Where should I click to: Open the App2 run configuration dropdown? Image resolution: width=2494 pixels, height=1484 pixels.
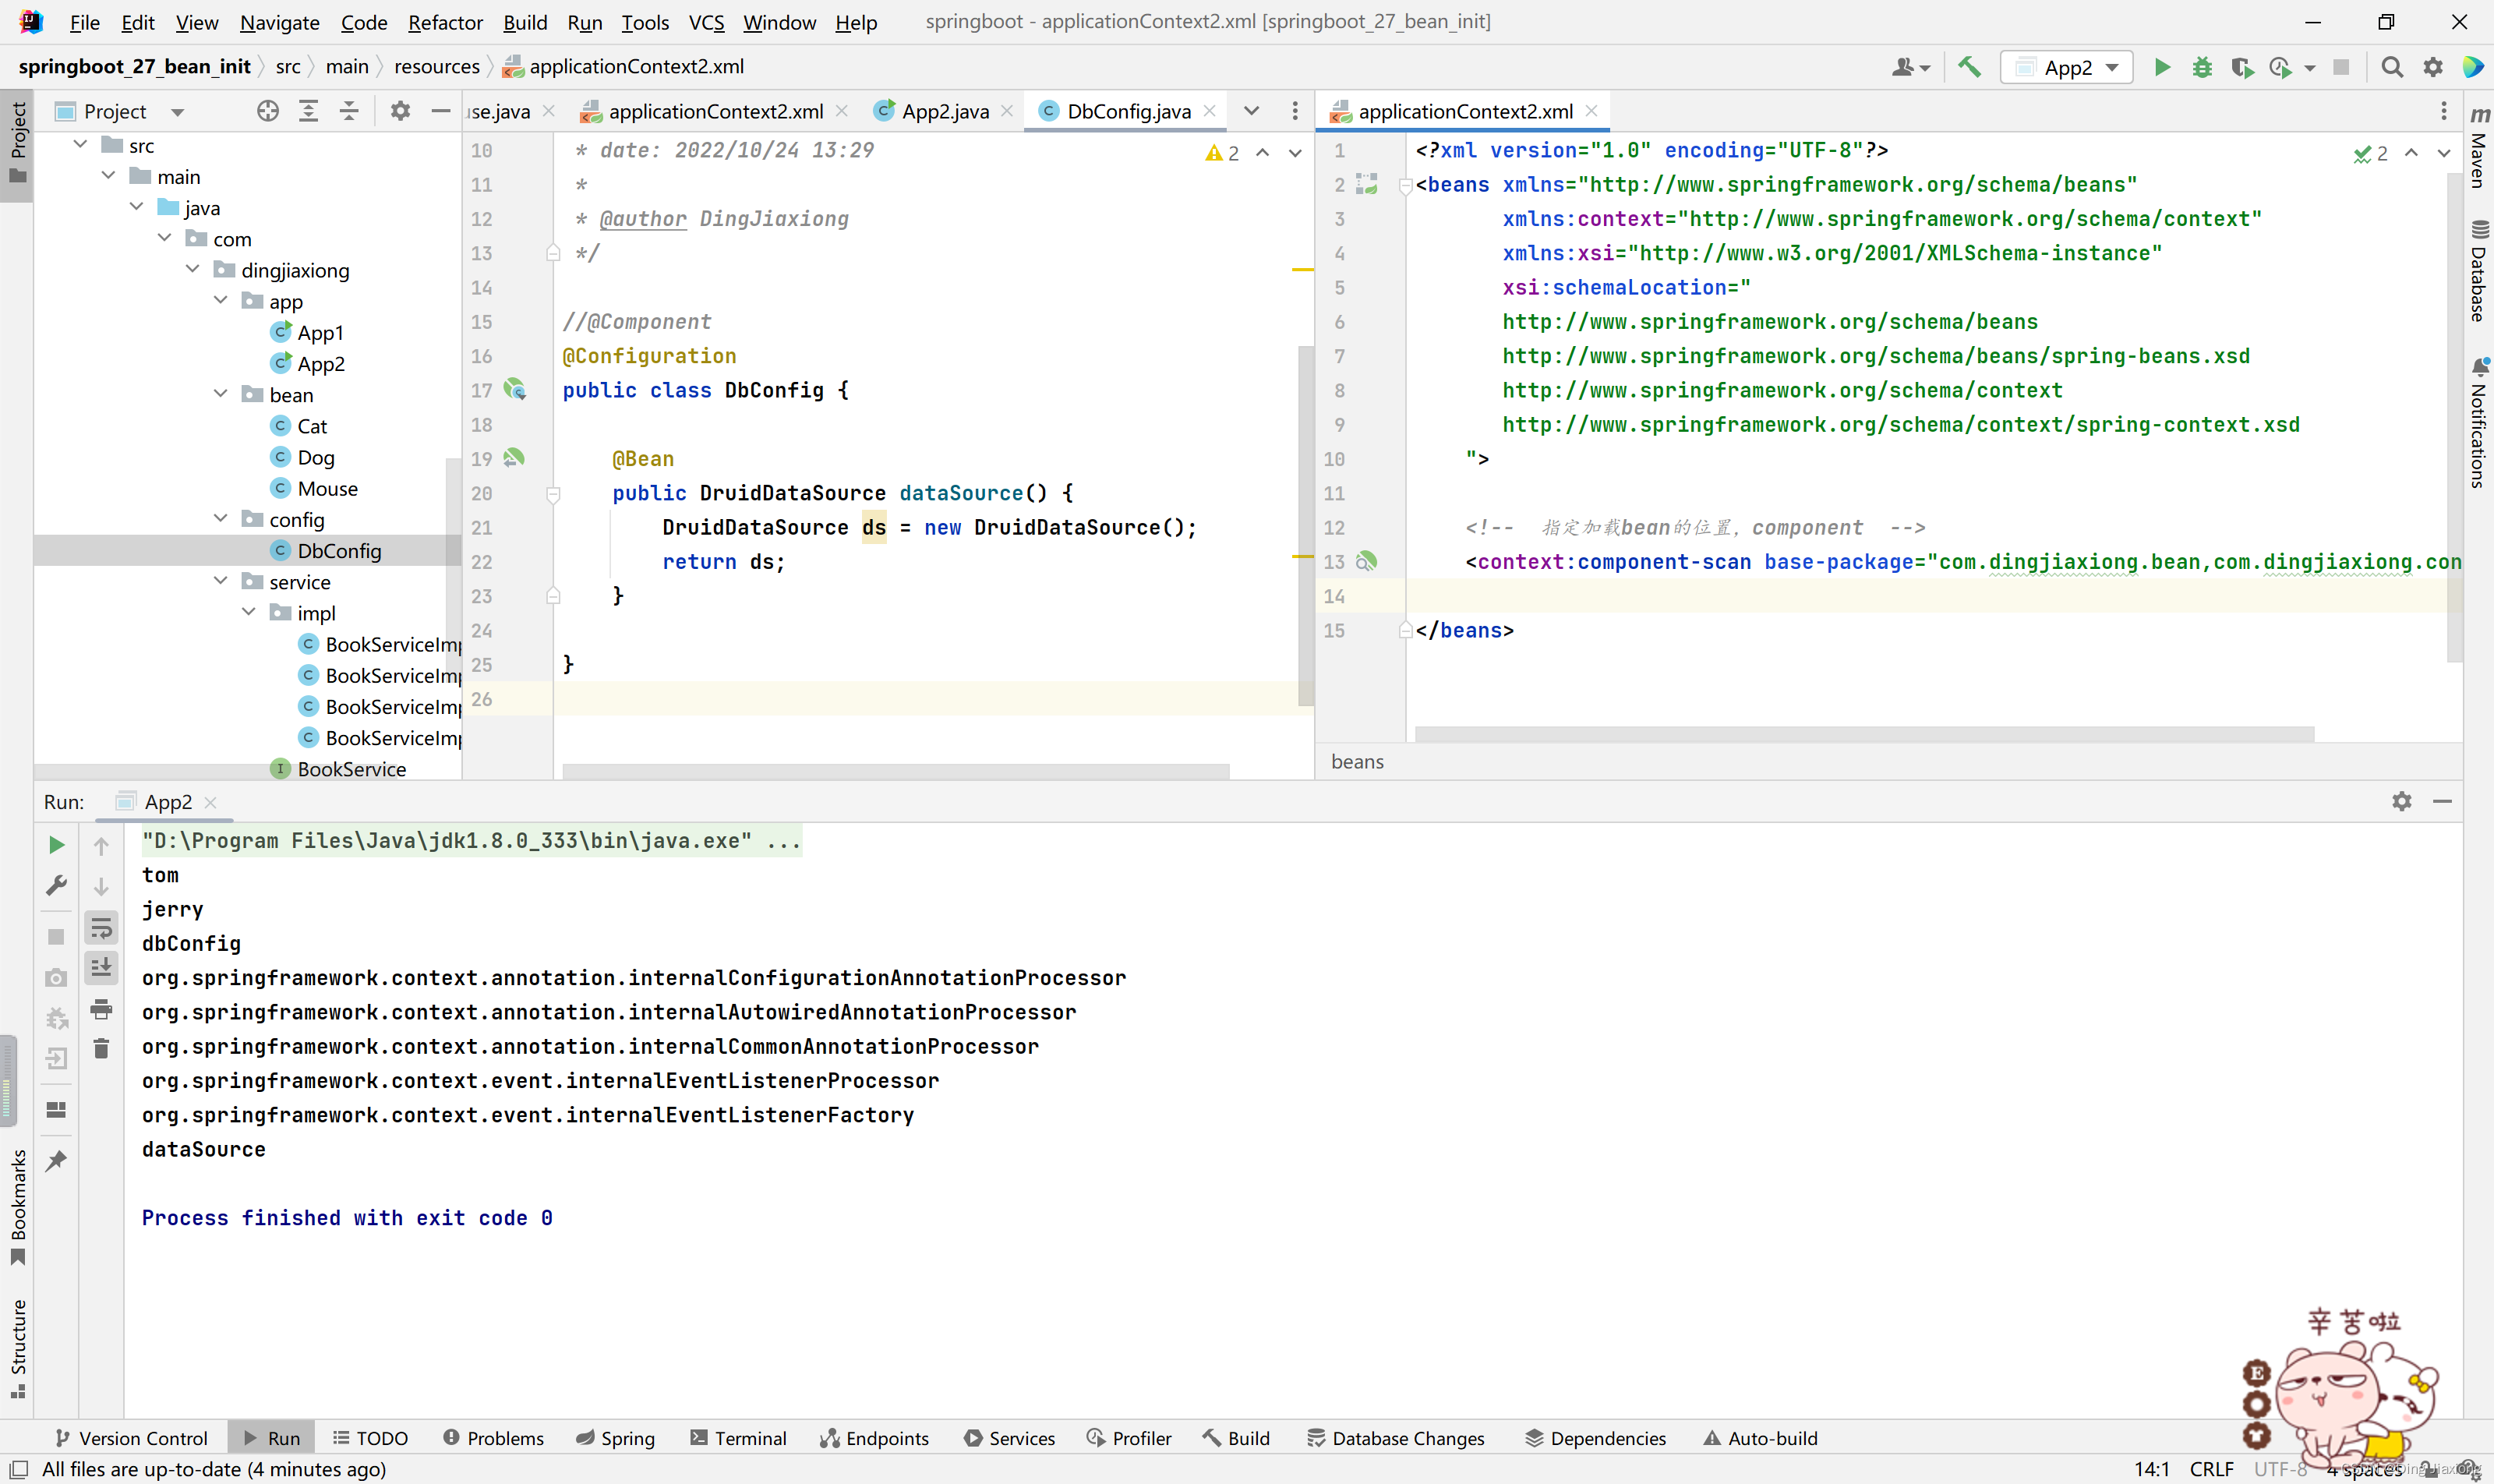[2066, 67]
